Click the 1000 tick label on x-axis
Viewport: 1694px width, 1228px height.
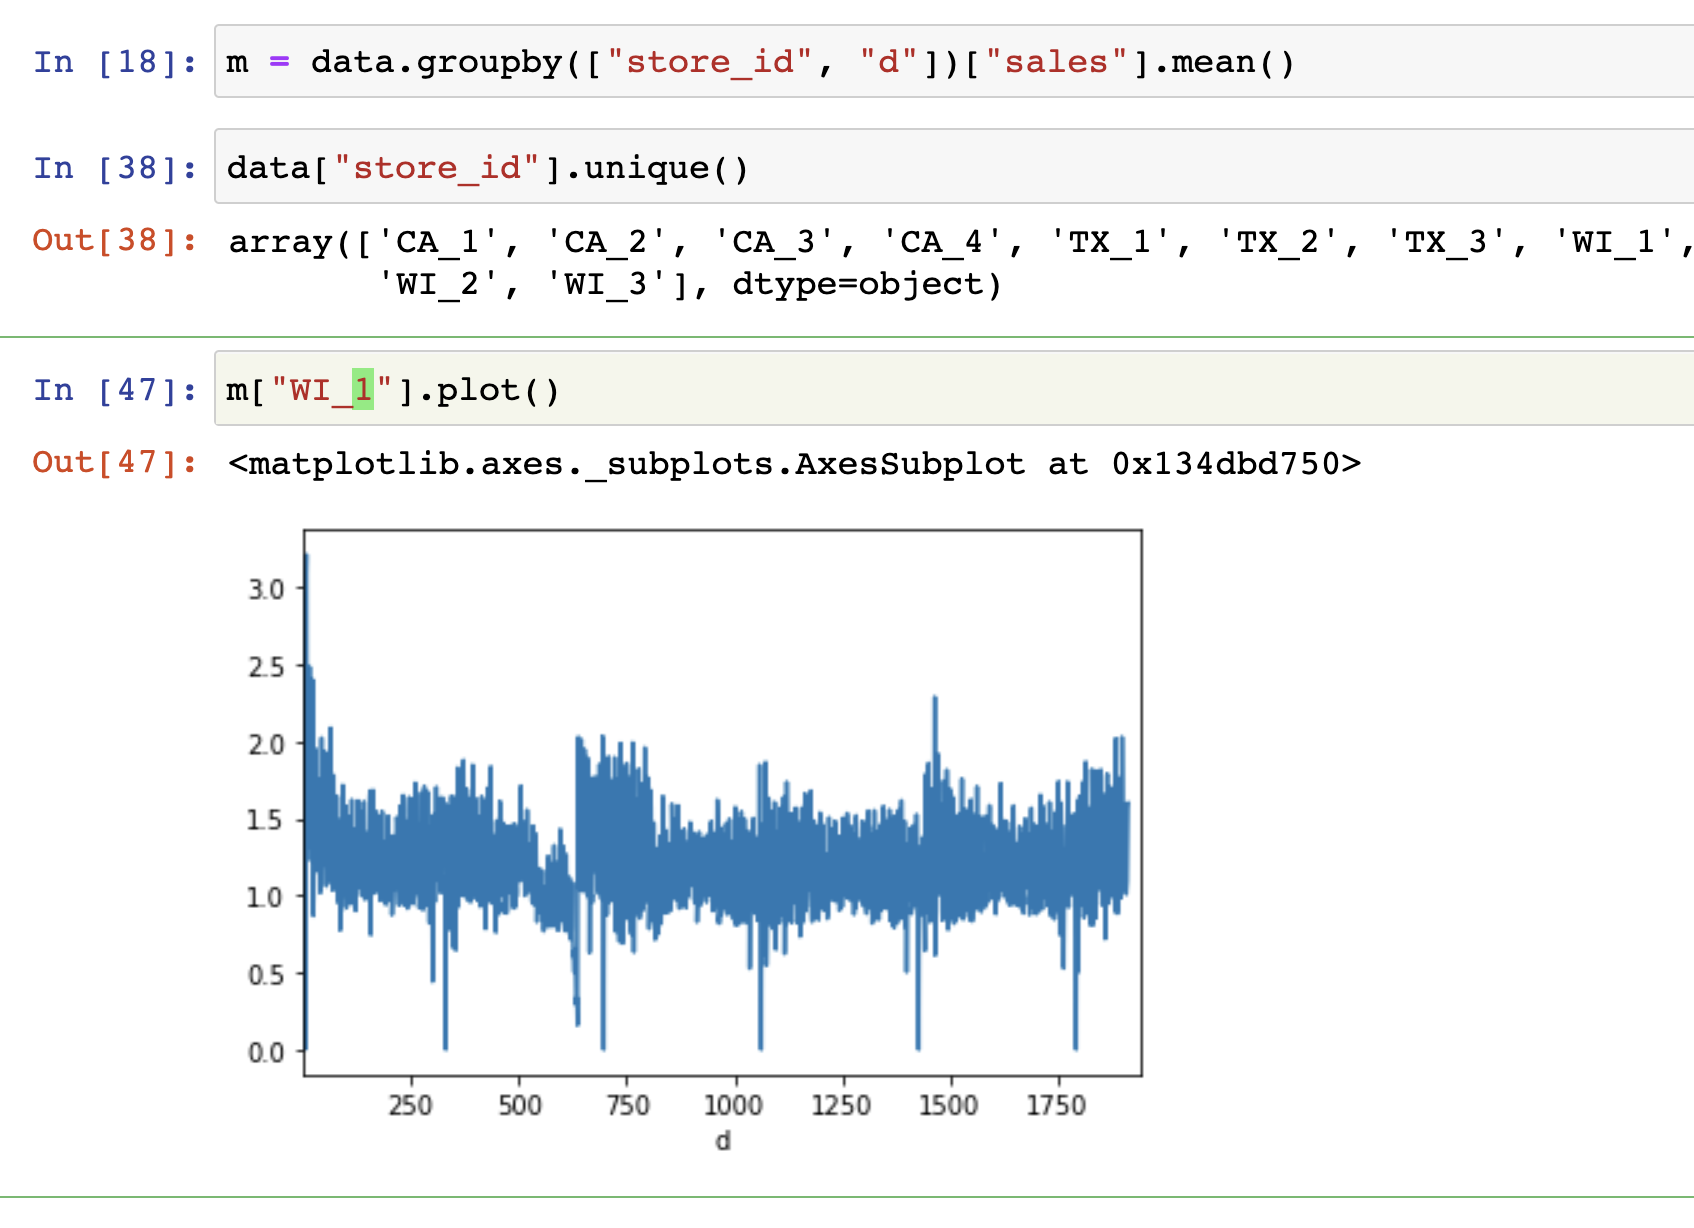734,1105
